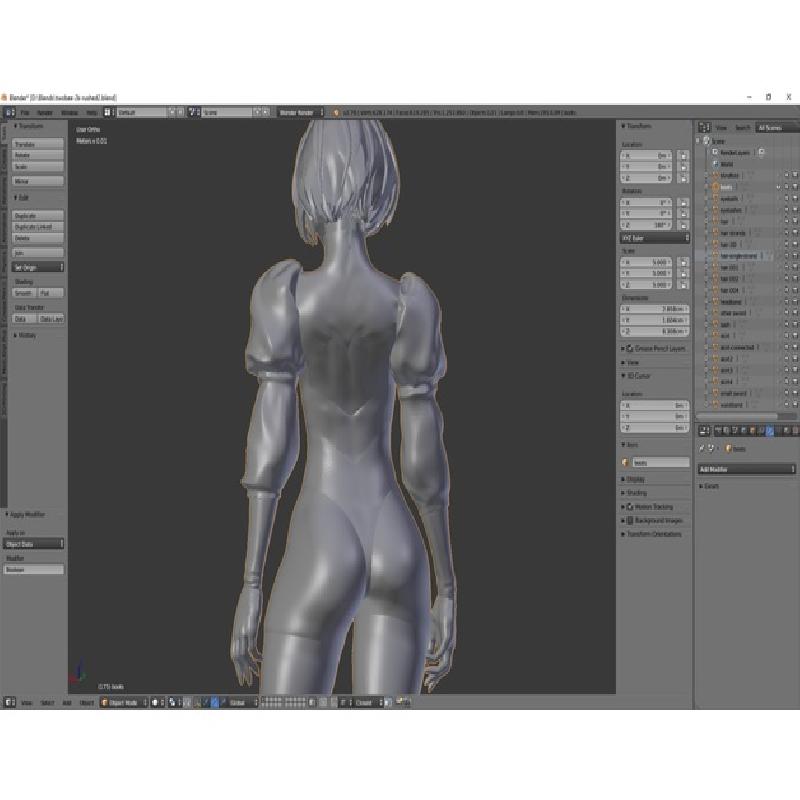Image resolution: width=800 pixels, height=800 pixels.
Task: Open the Window menu
Action: (70, 112)
